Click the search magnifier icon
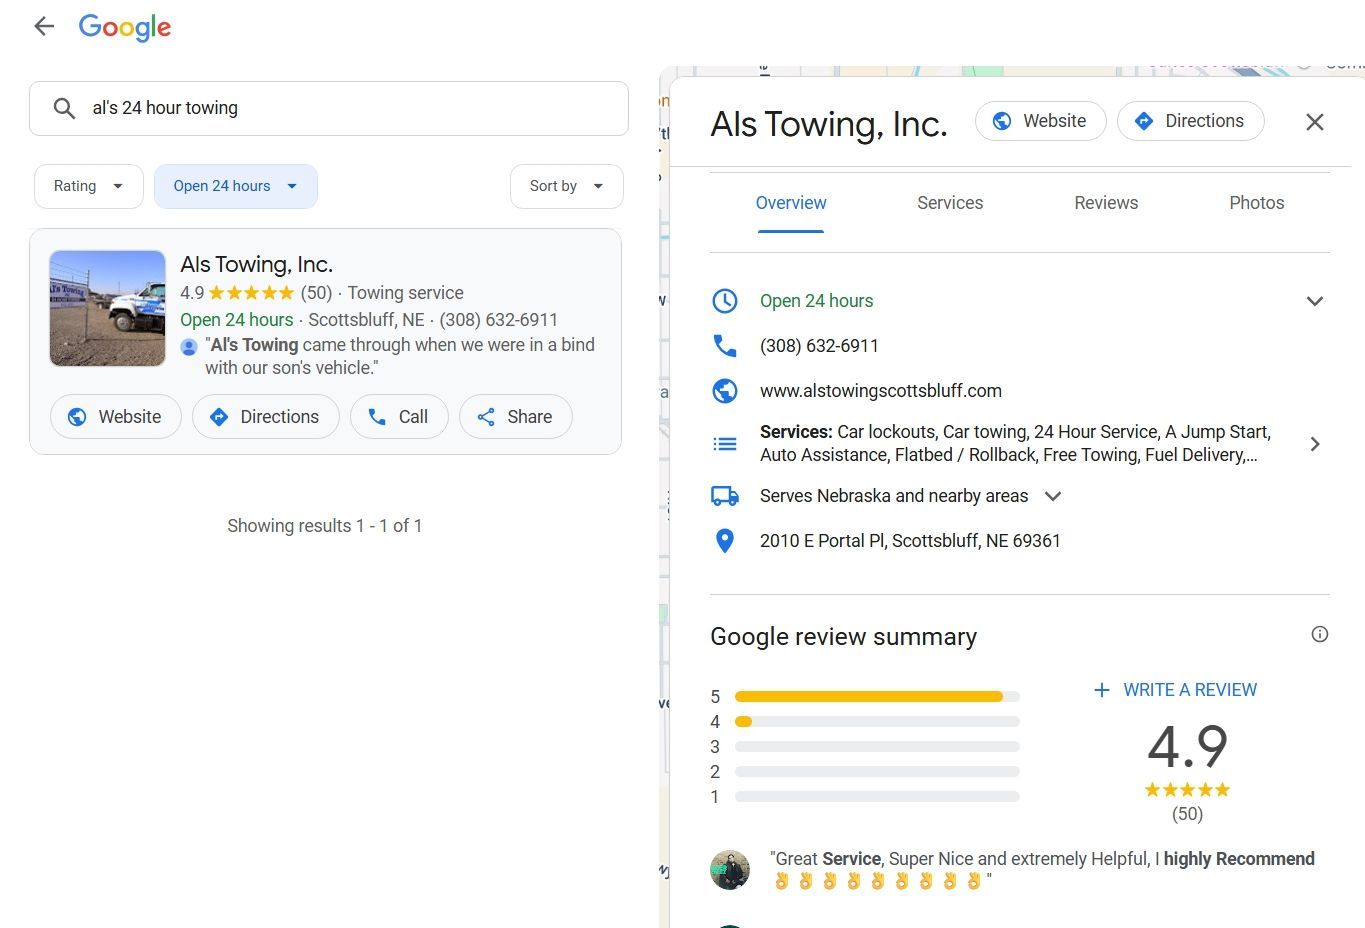 (x=64, y=108)
